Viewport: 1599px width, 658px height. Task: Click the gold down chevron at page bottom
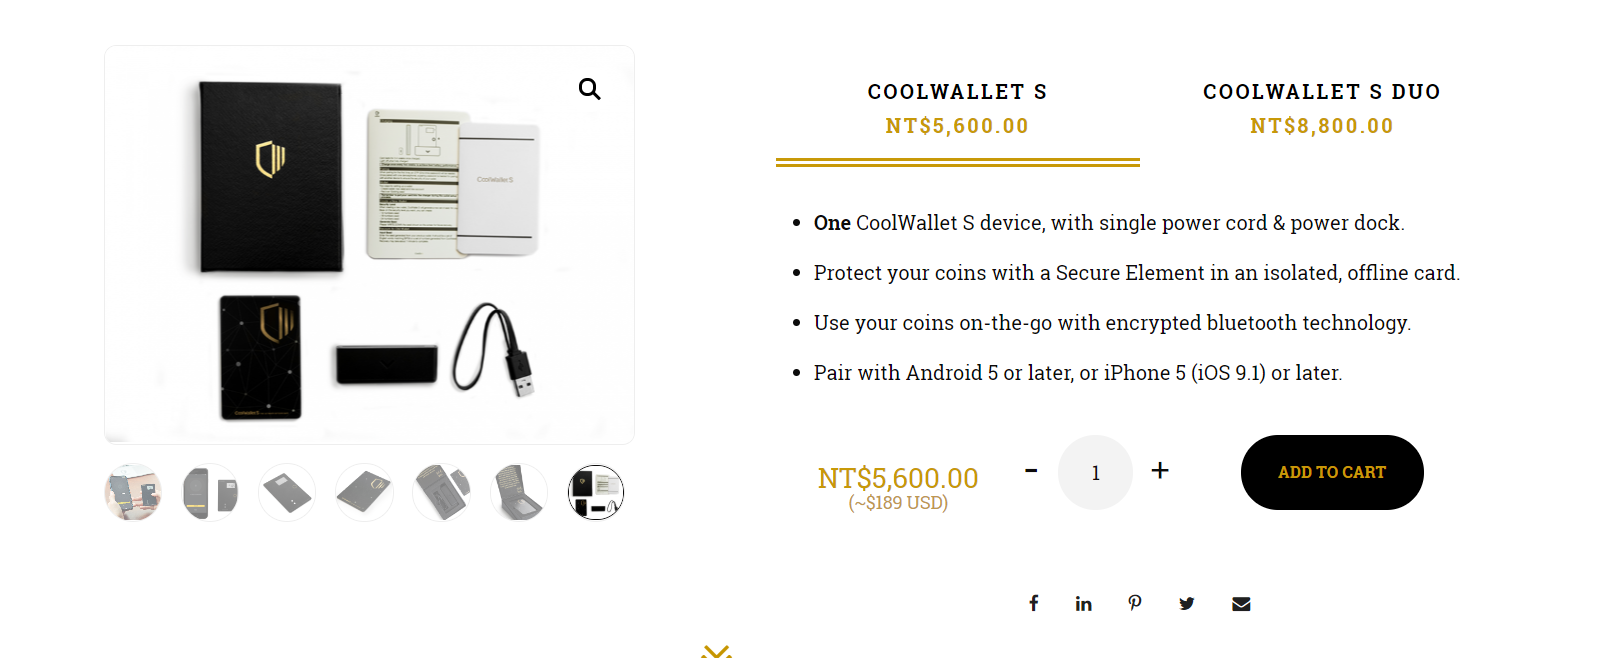tap(716, 651)
